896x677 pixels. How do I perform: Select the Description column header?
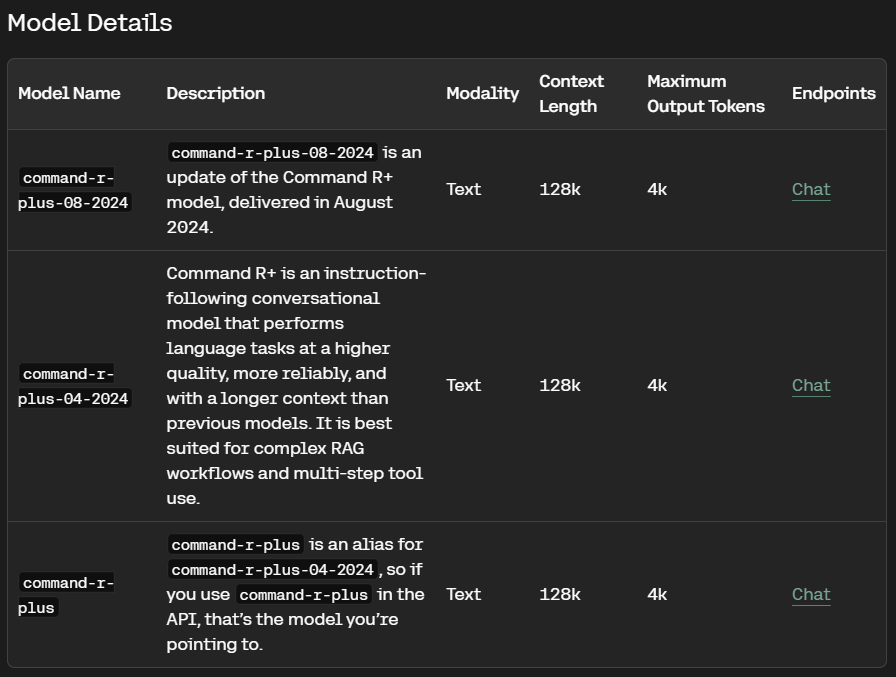click(215, 93)
